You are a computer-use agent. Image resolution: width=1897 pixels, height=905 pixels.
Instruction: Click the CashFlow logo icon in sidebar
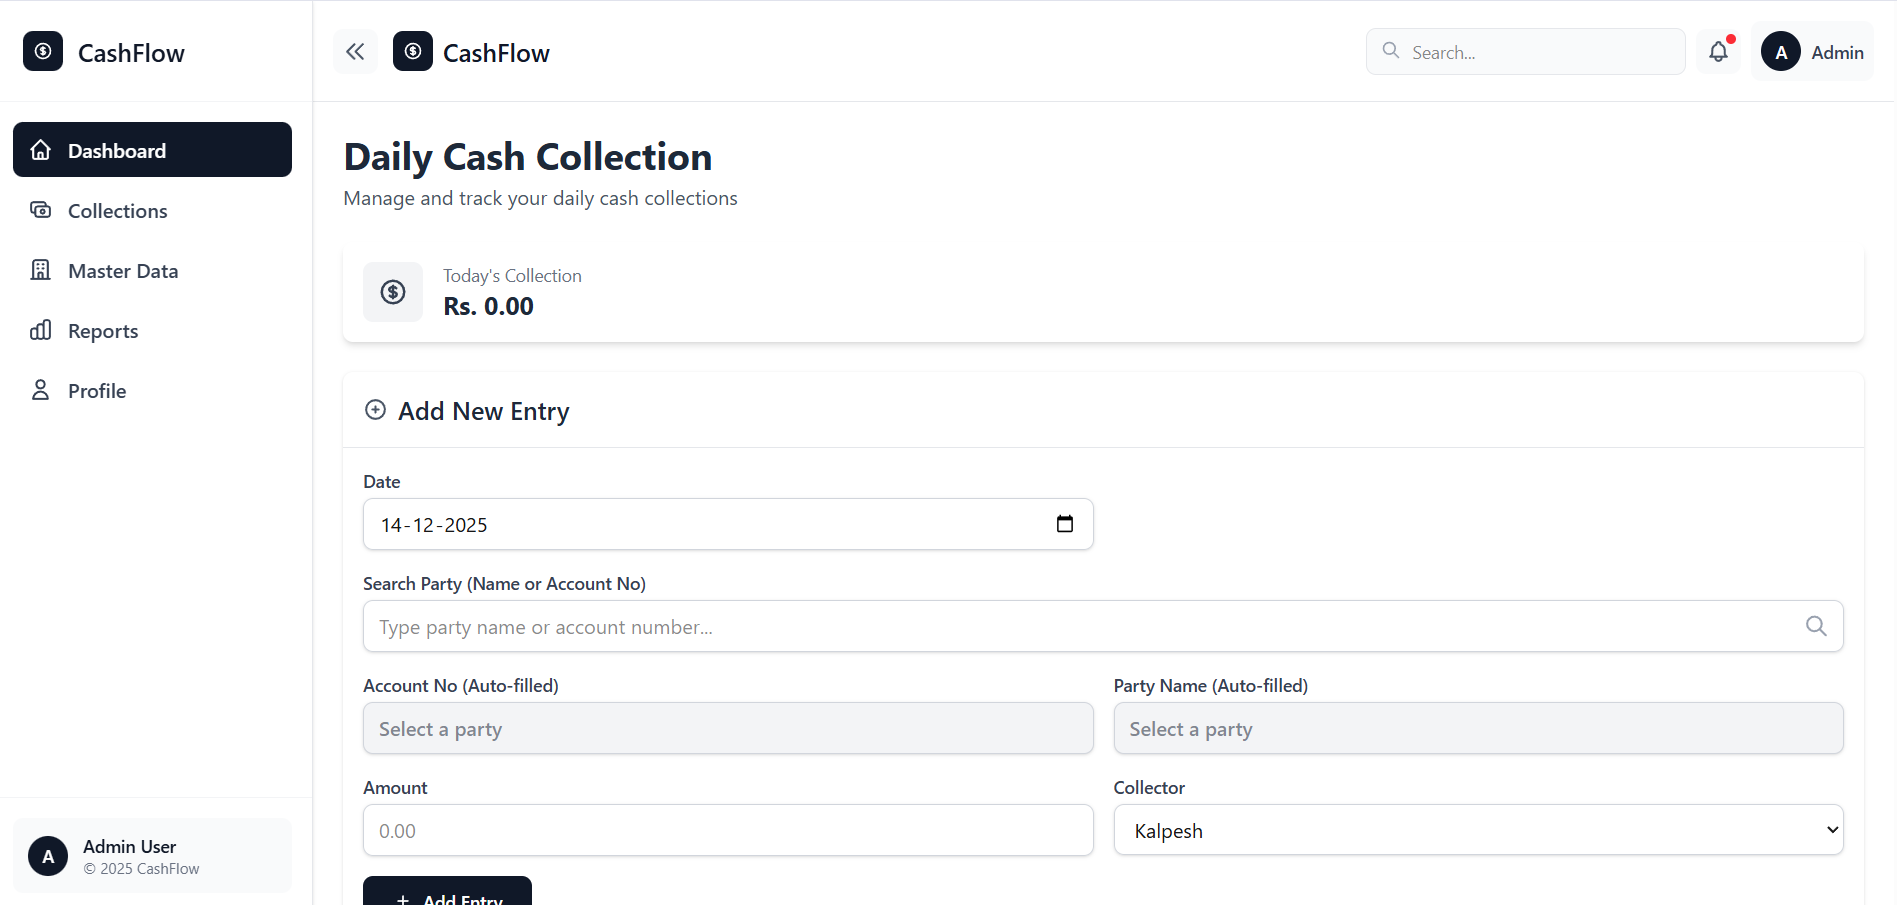tap(43, 51)
